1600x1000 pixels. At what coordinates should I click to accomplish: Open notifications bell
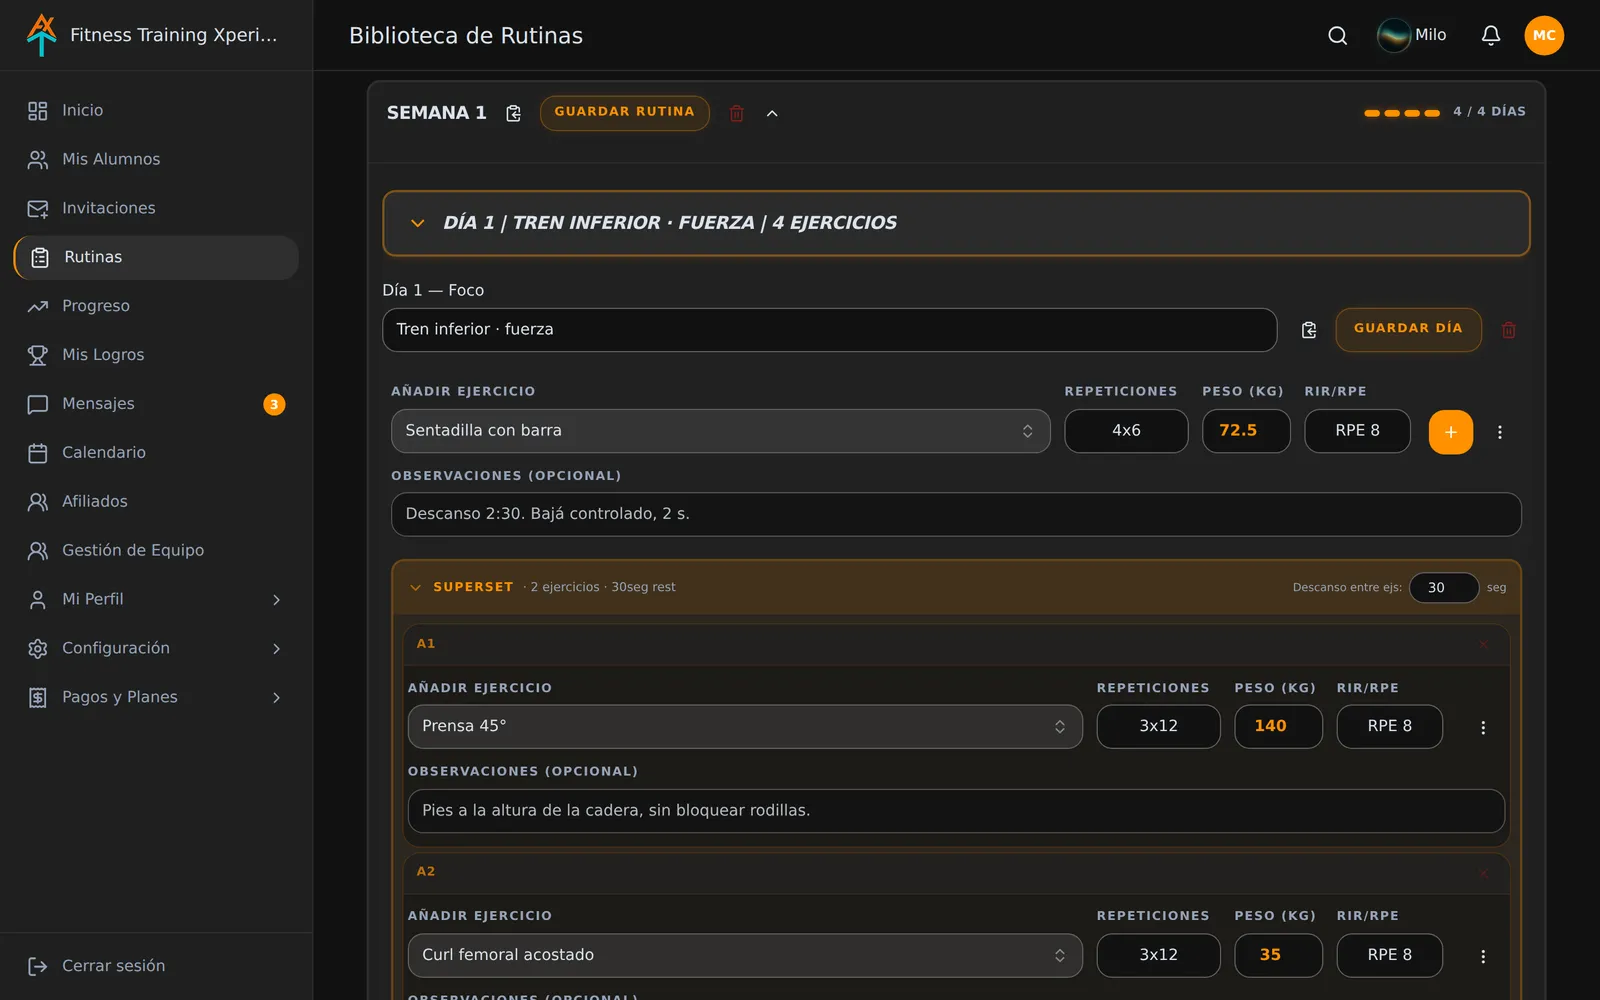(1491, 36)
